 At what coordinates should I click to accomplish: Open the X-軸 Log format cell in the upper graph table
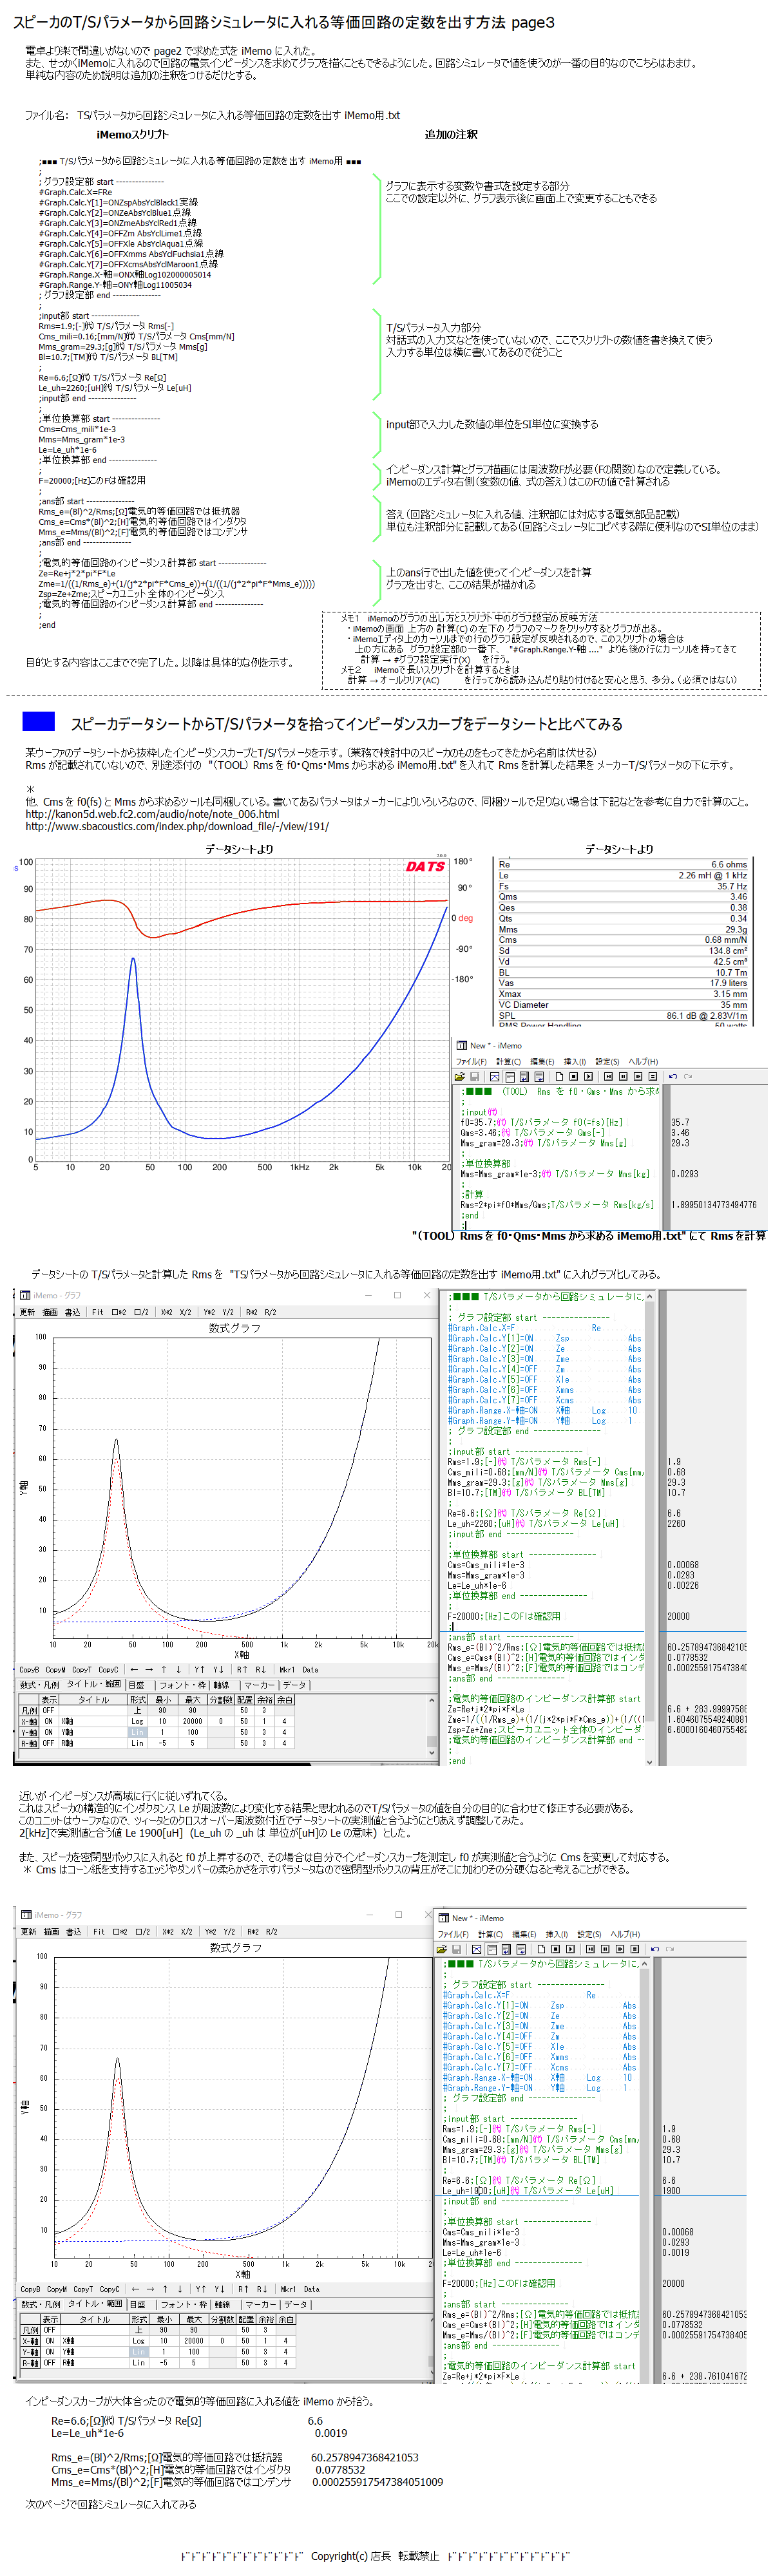(x=137, y=1721)
